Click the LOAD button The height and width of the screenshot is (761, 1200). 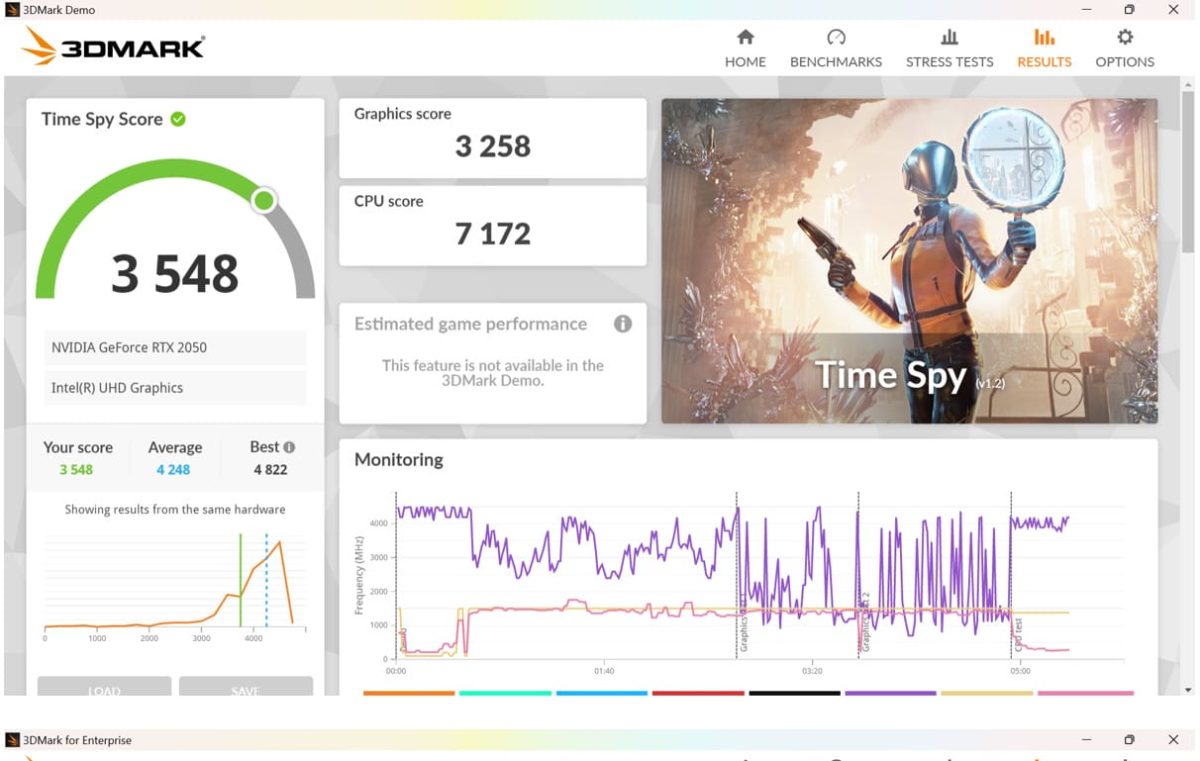click(104, 687)
